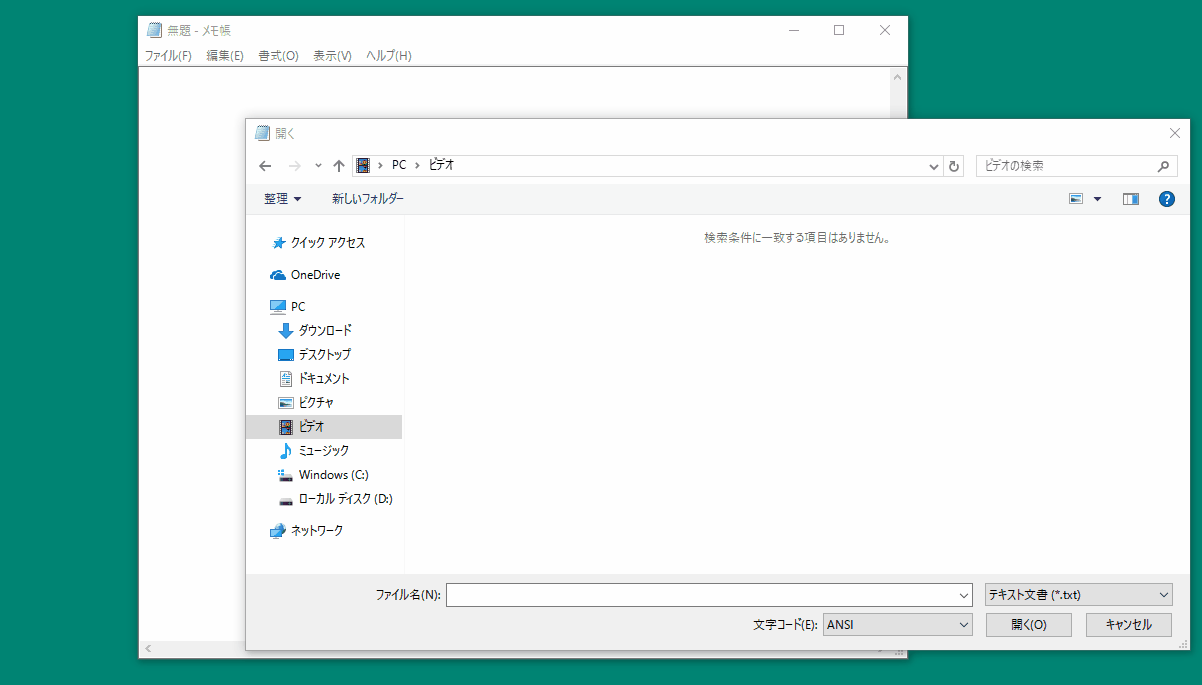
Task: Click the notepad icon in 開く dialog title
Action: coord(263,133)
